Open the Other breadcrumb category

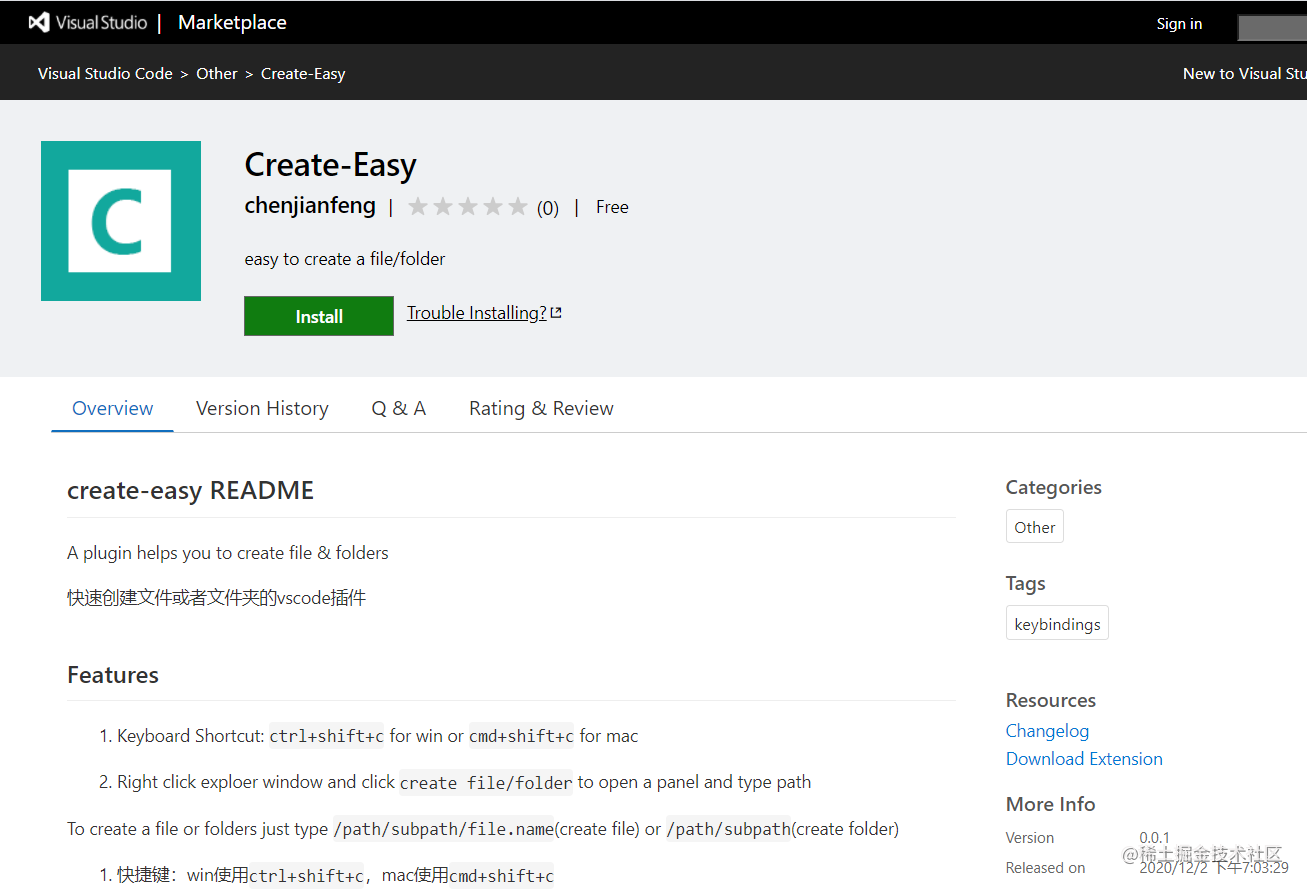217,74
